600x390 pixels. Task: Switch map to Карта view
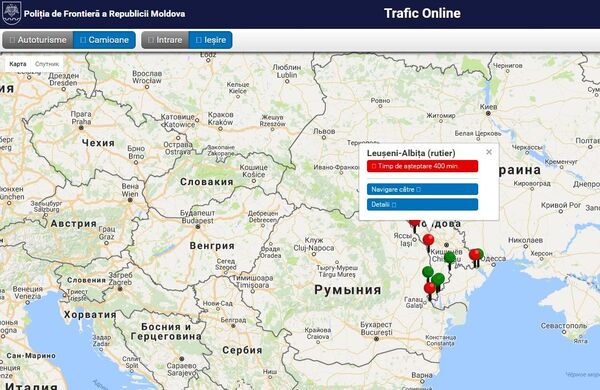(18, 64)
